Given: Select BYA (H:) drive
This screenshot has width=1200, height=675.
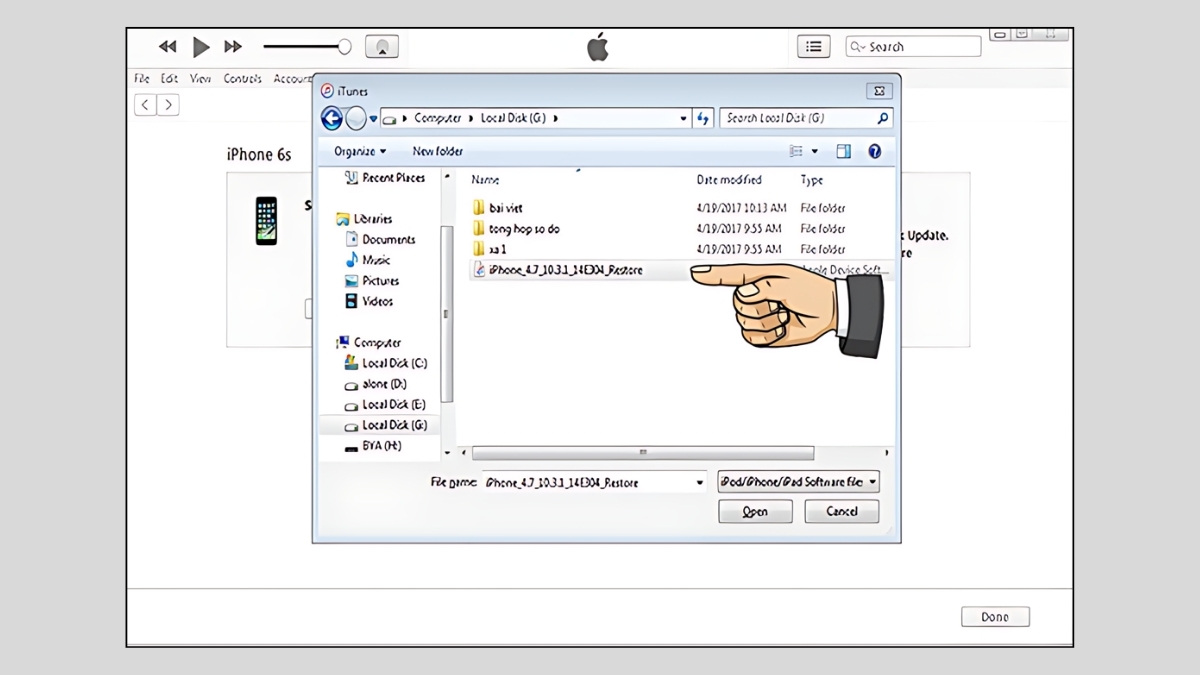Looking at the screenshot, I should point(373,446).
